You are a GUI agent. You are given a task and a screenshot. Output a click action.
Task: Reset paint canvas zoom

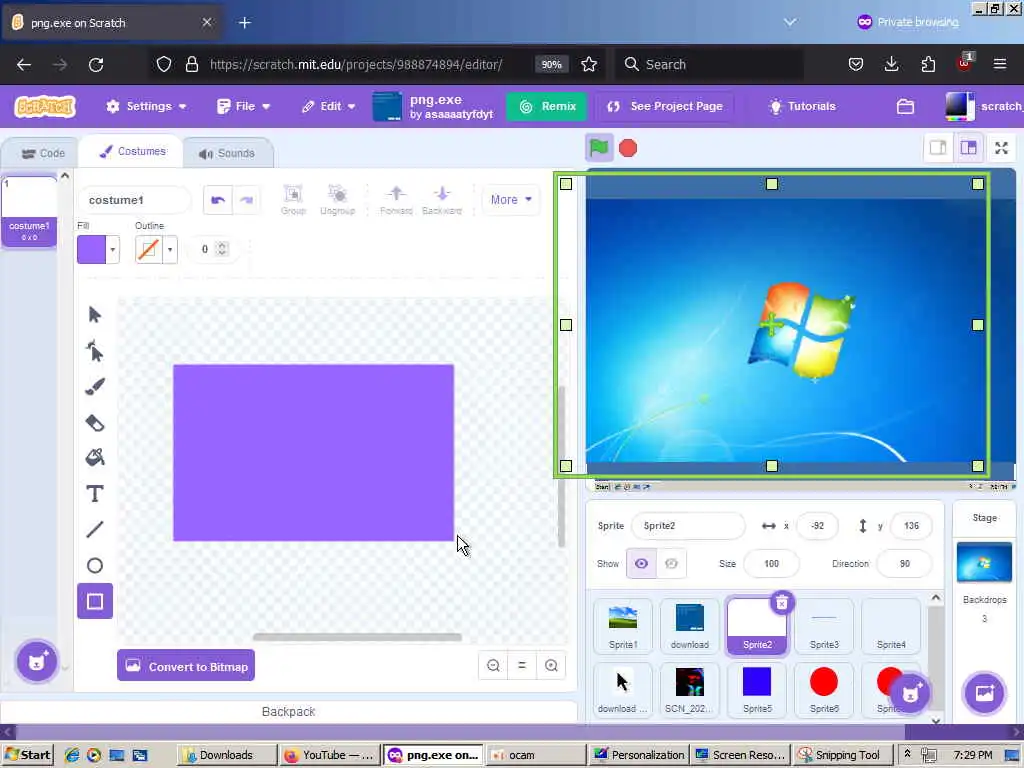[522, 665]
